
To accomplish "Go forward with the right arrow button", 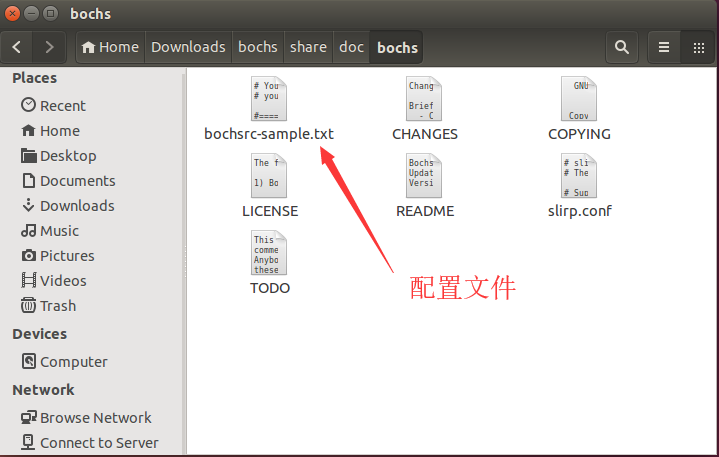I will [49, 47].
